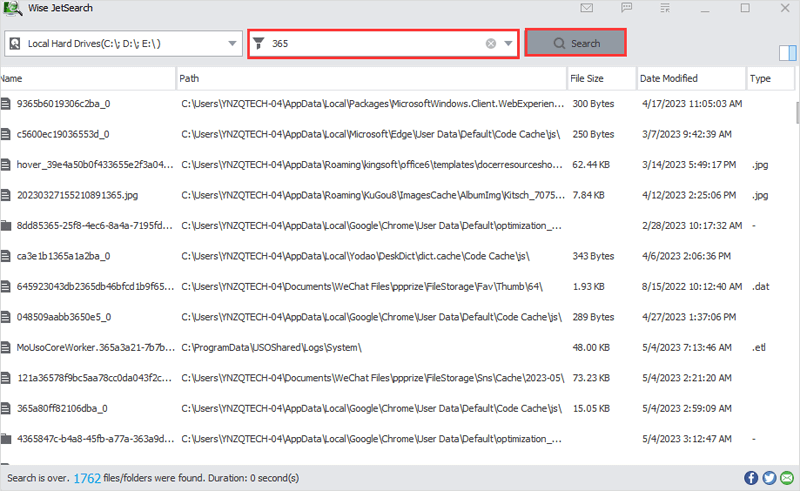The height and width of the screenshot is (491, 800).
Task: Select file 365a80ff82106dba_0
Action: pos(62,408)
